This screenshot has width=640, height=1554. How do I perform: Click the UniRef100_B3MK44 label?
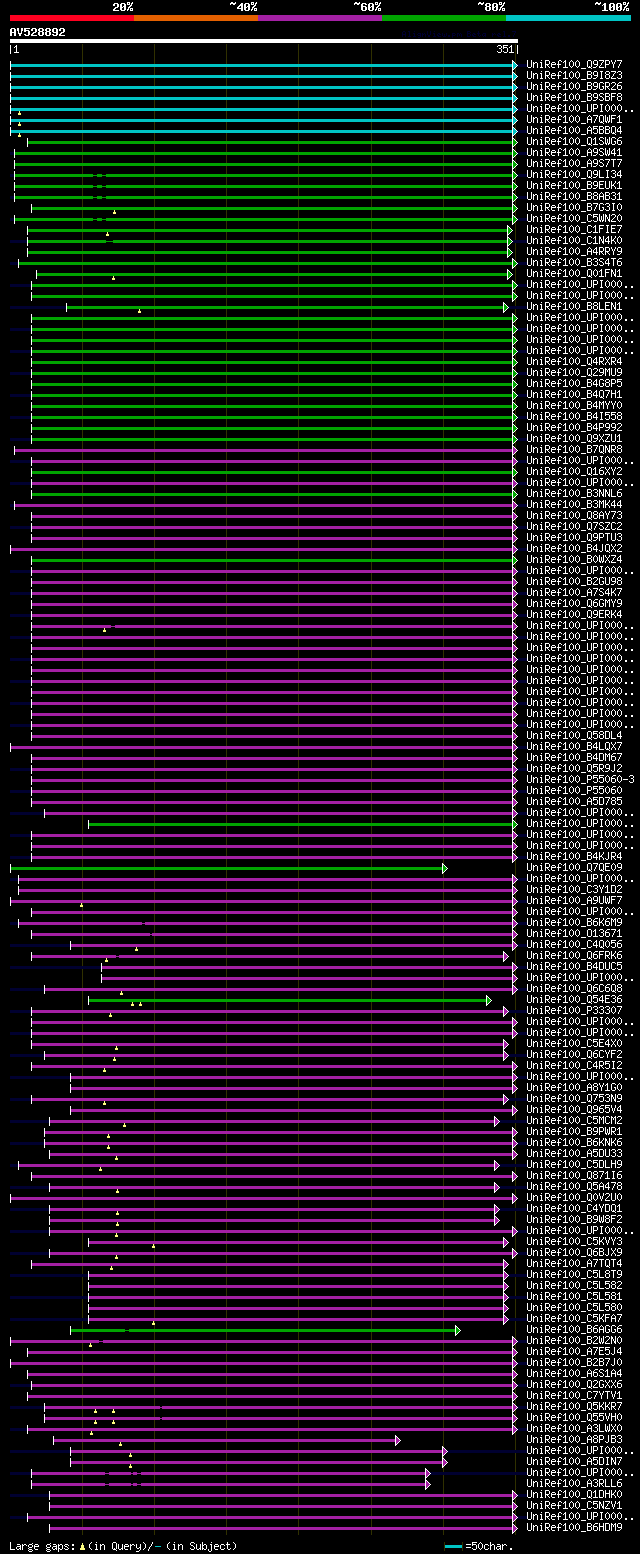574,504
